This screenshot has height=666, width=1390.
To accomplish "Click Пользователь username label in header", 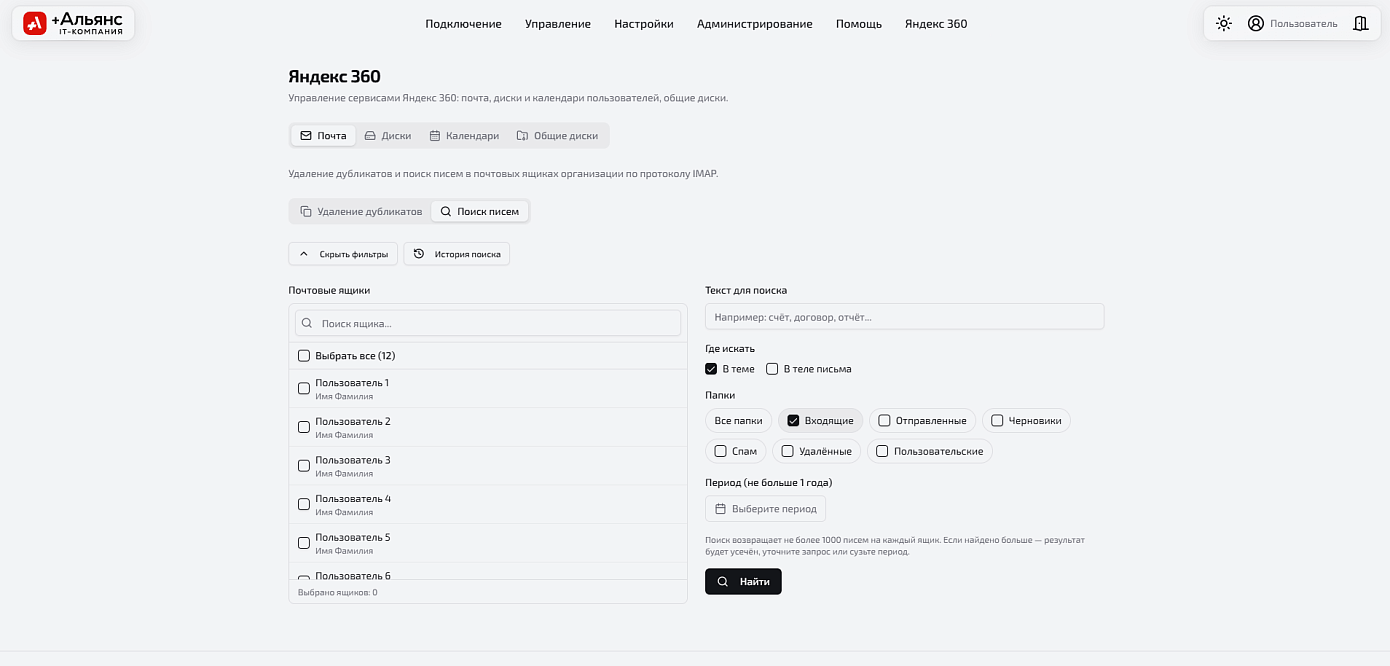I will pos(1303,24).
